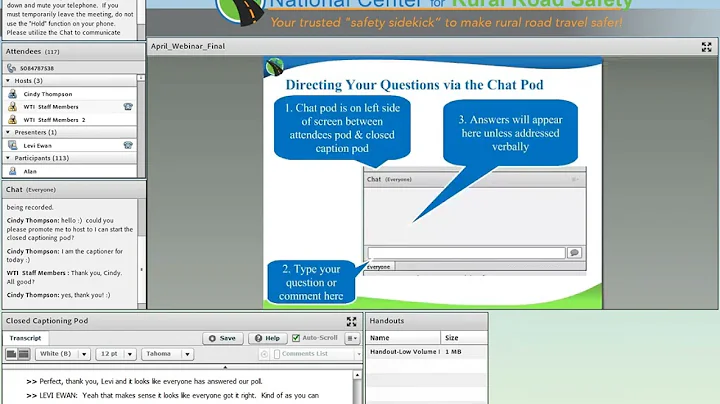Open the 12 pt font size dropdown
The width and height of the screenshot is (720, 404).
click(130, 354)
